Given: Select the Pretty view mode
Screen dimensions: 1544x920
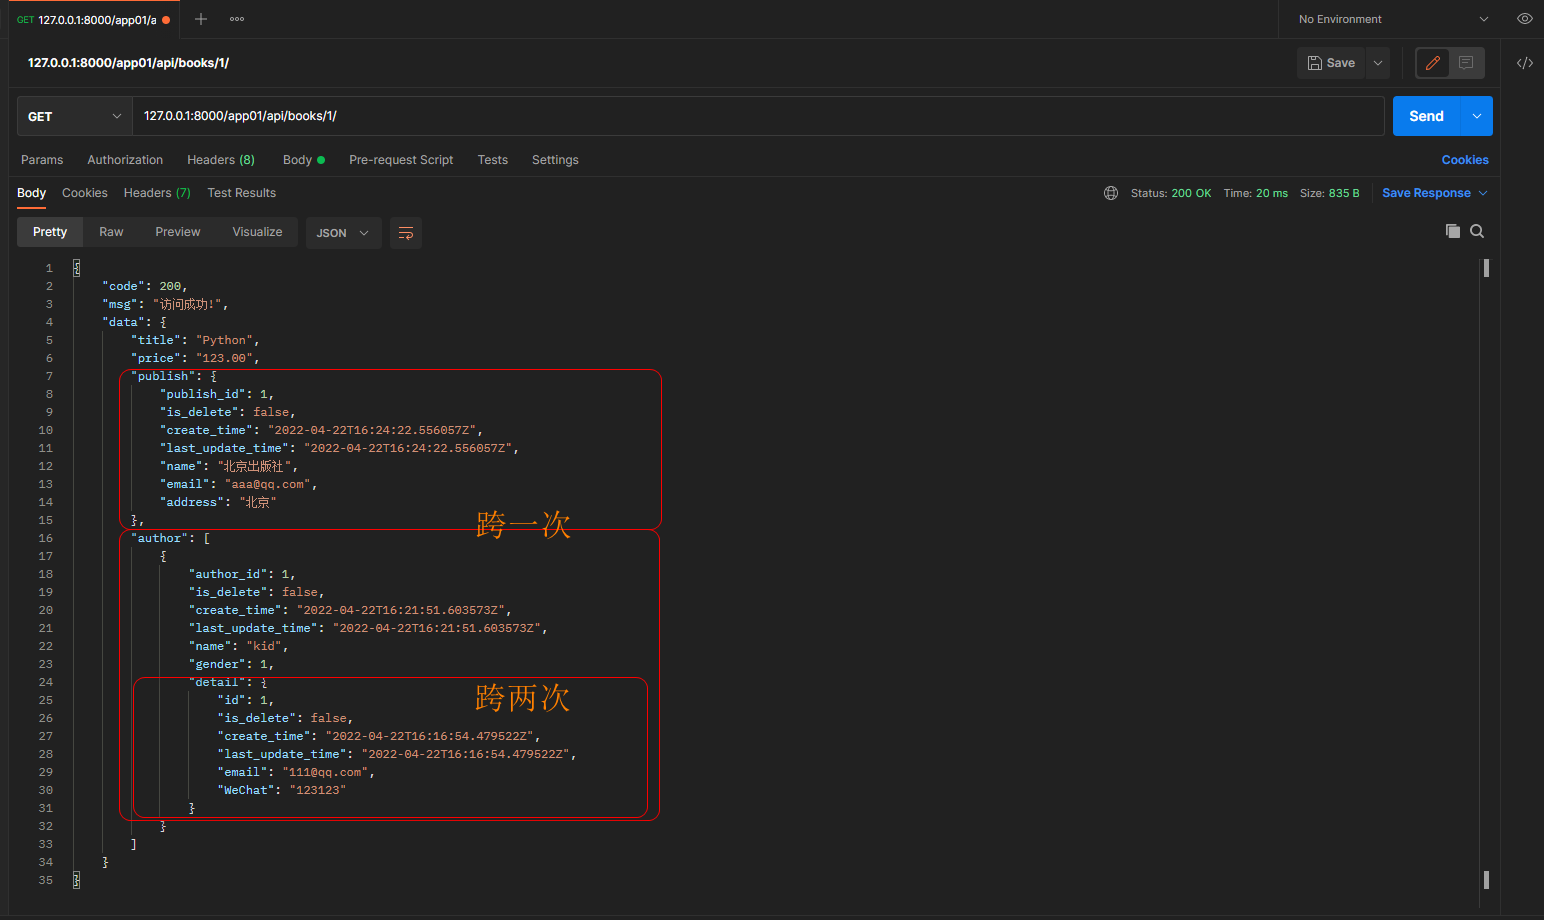Looking at the screenshot, I should pyautogui.click(x=50, y=232).
